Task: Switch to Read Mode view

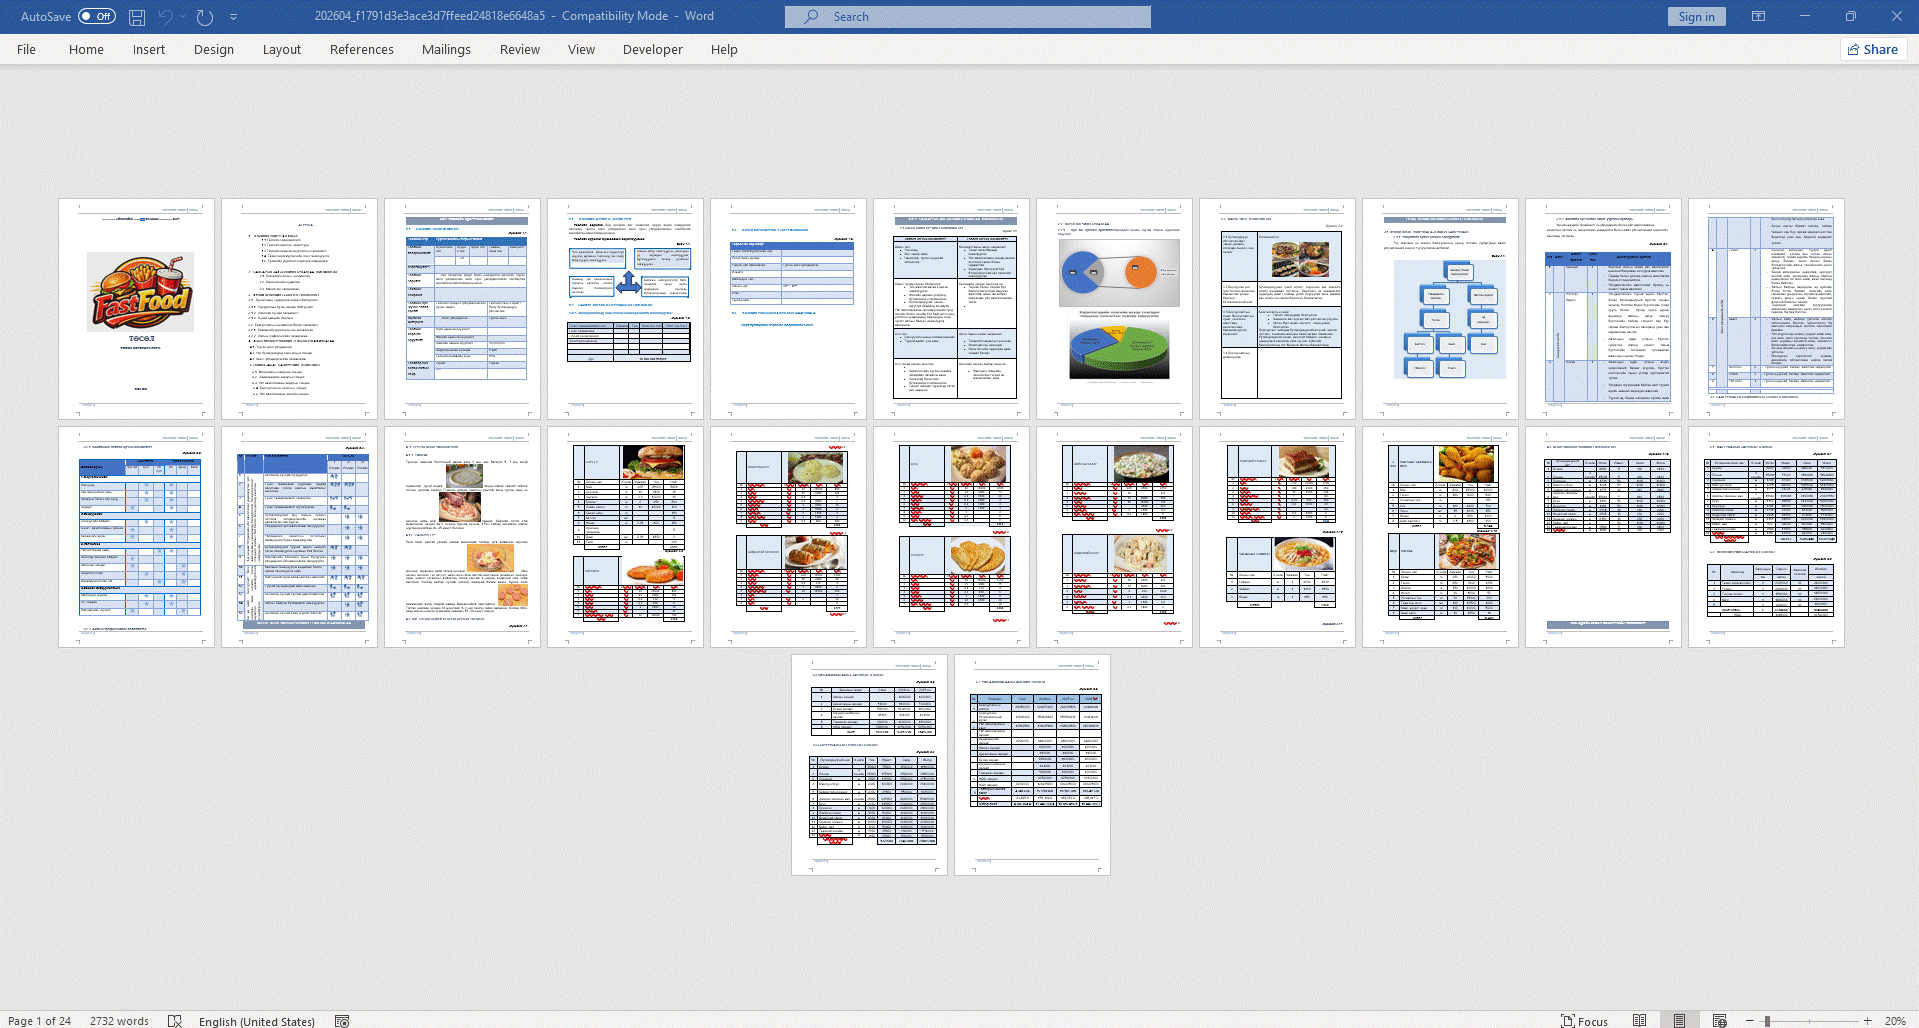Action: pyautogui.click(x=1640, y=1021)
